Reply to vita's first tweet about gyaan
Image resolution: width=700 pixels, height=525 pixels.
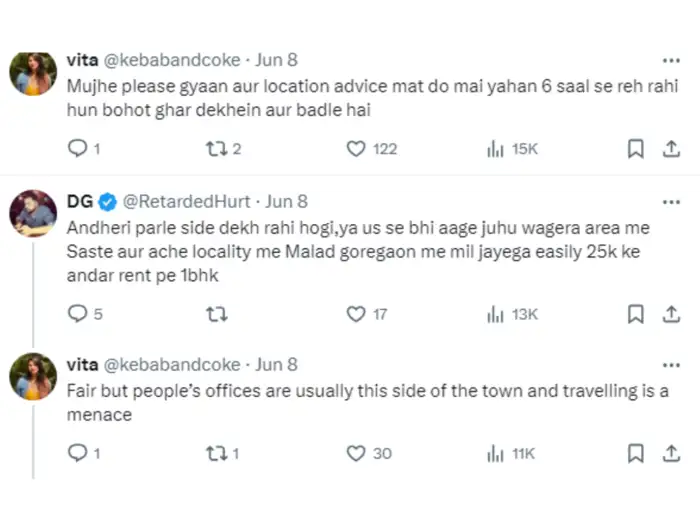78,149
